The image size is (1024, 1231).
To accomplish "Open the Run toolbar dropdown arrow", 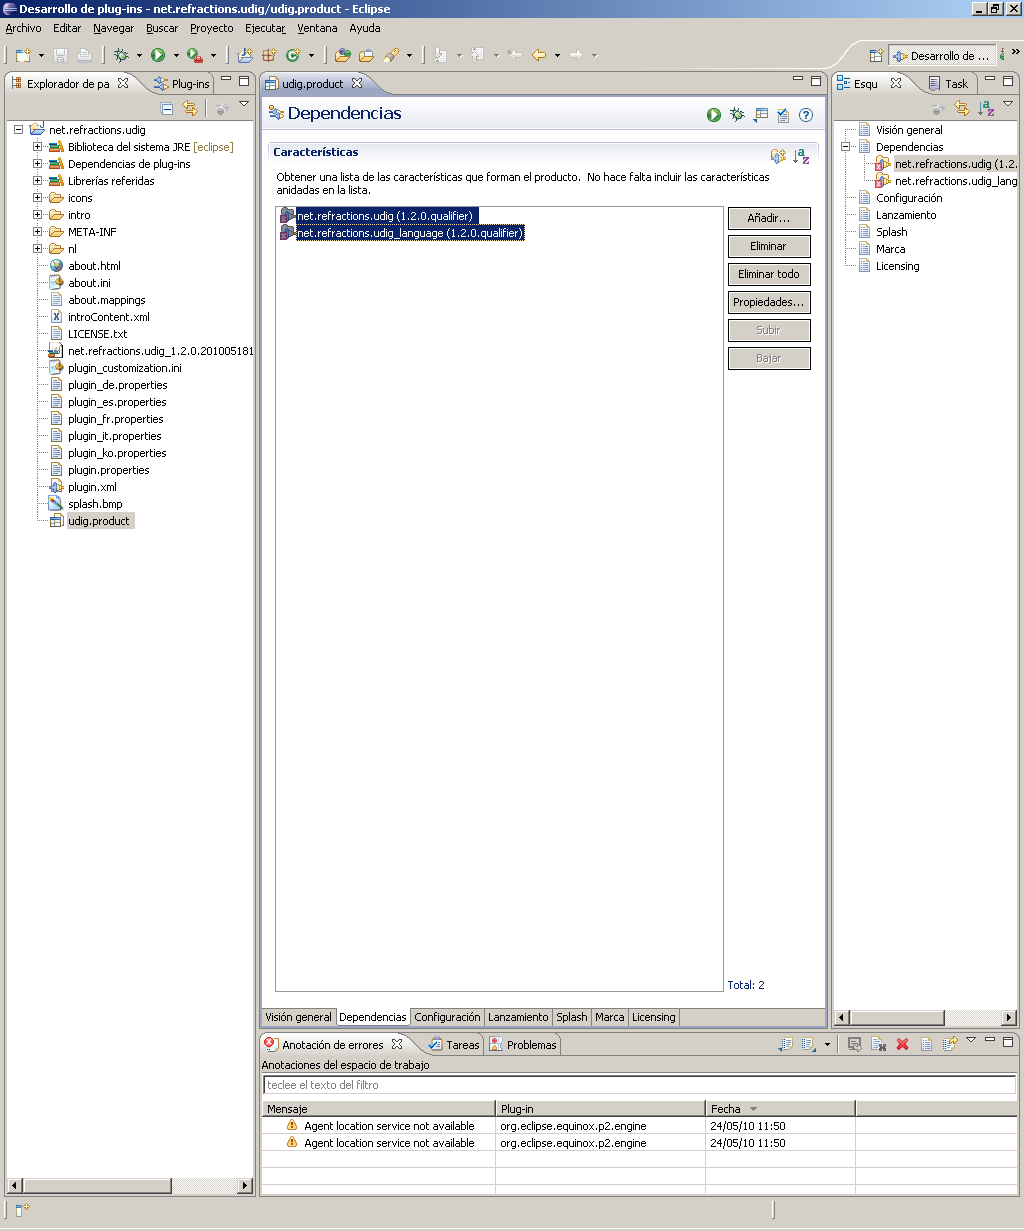I will [176, 55].
